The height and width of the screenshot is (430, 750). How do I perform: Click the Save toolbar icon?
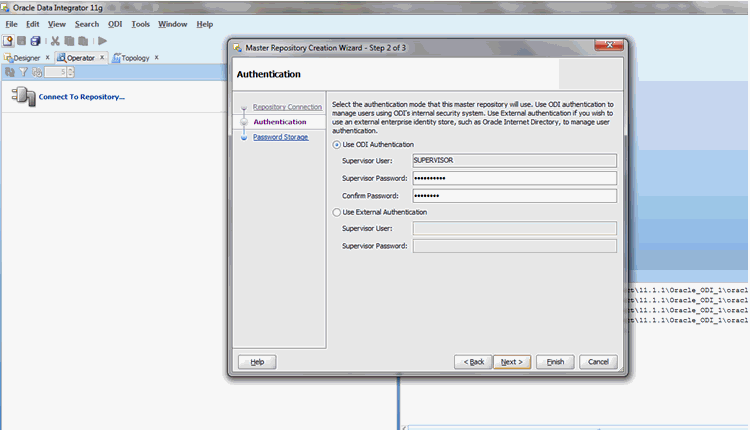tap(22, 41)
